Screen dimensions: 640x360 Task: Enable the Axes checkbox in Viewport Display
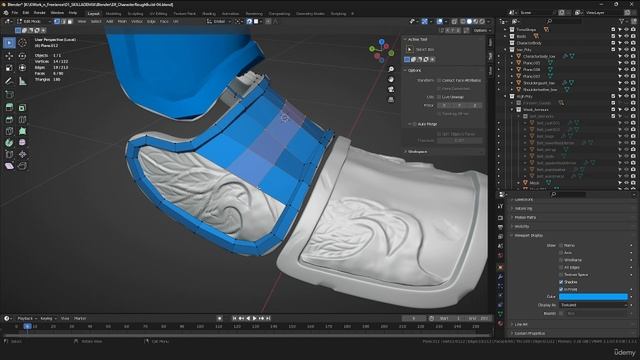tap(561, 253)
